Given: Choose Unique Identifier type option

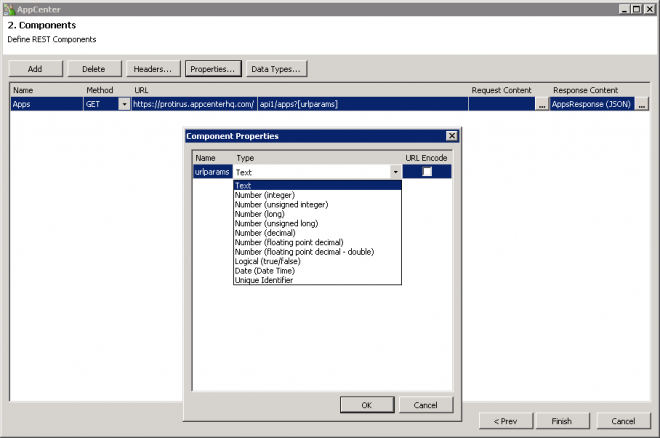Looking at the screenshot, I should tap(317, 280).
